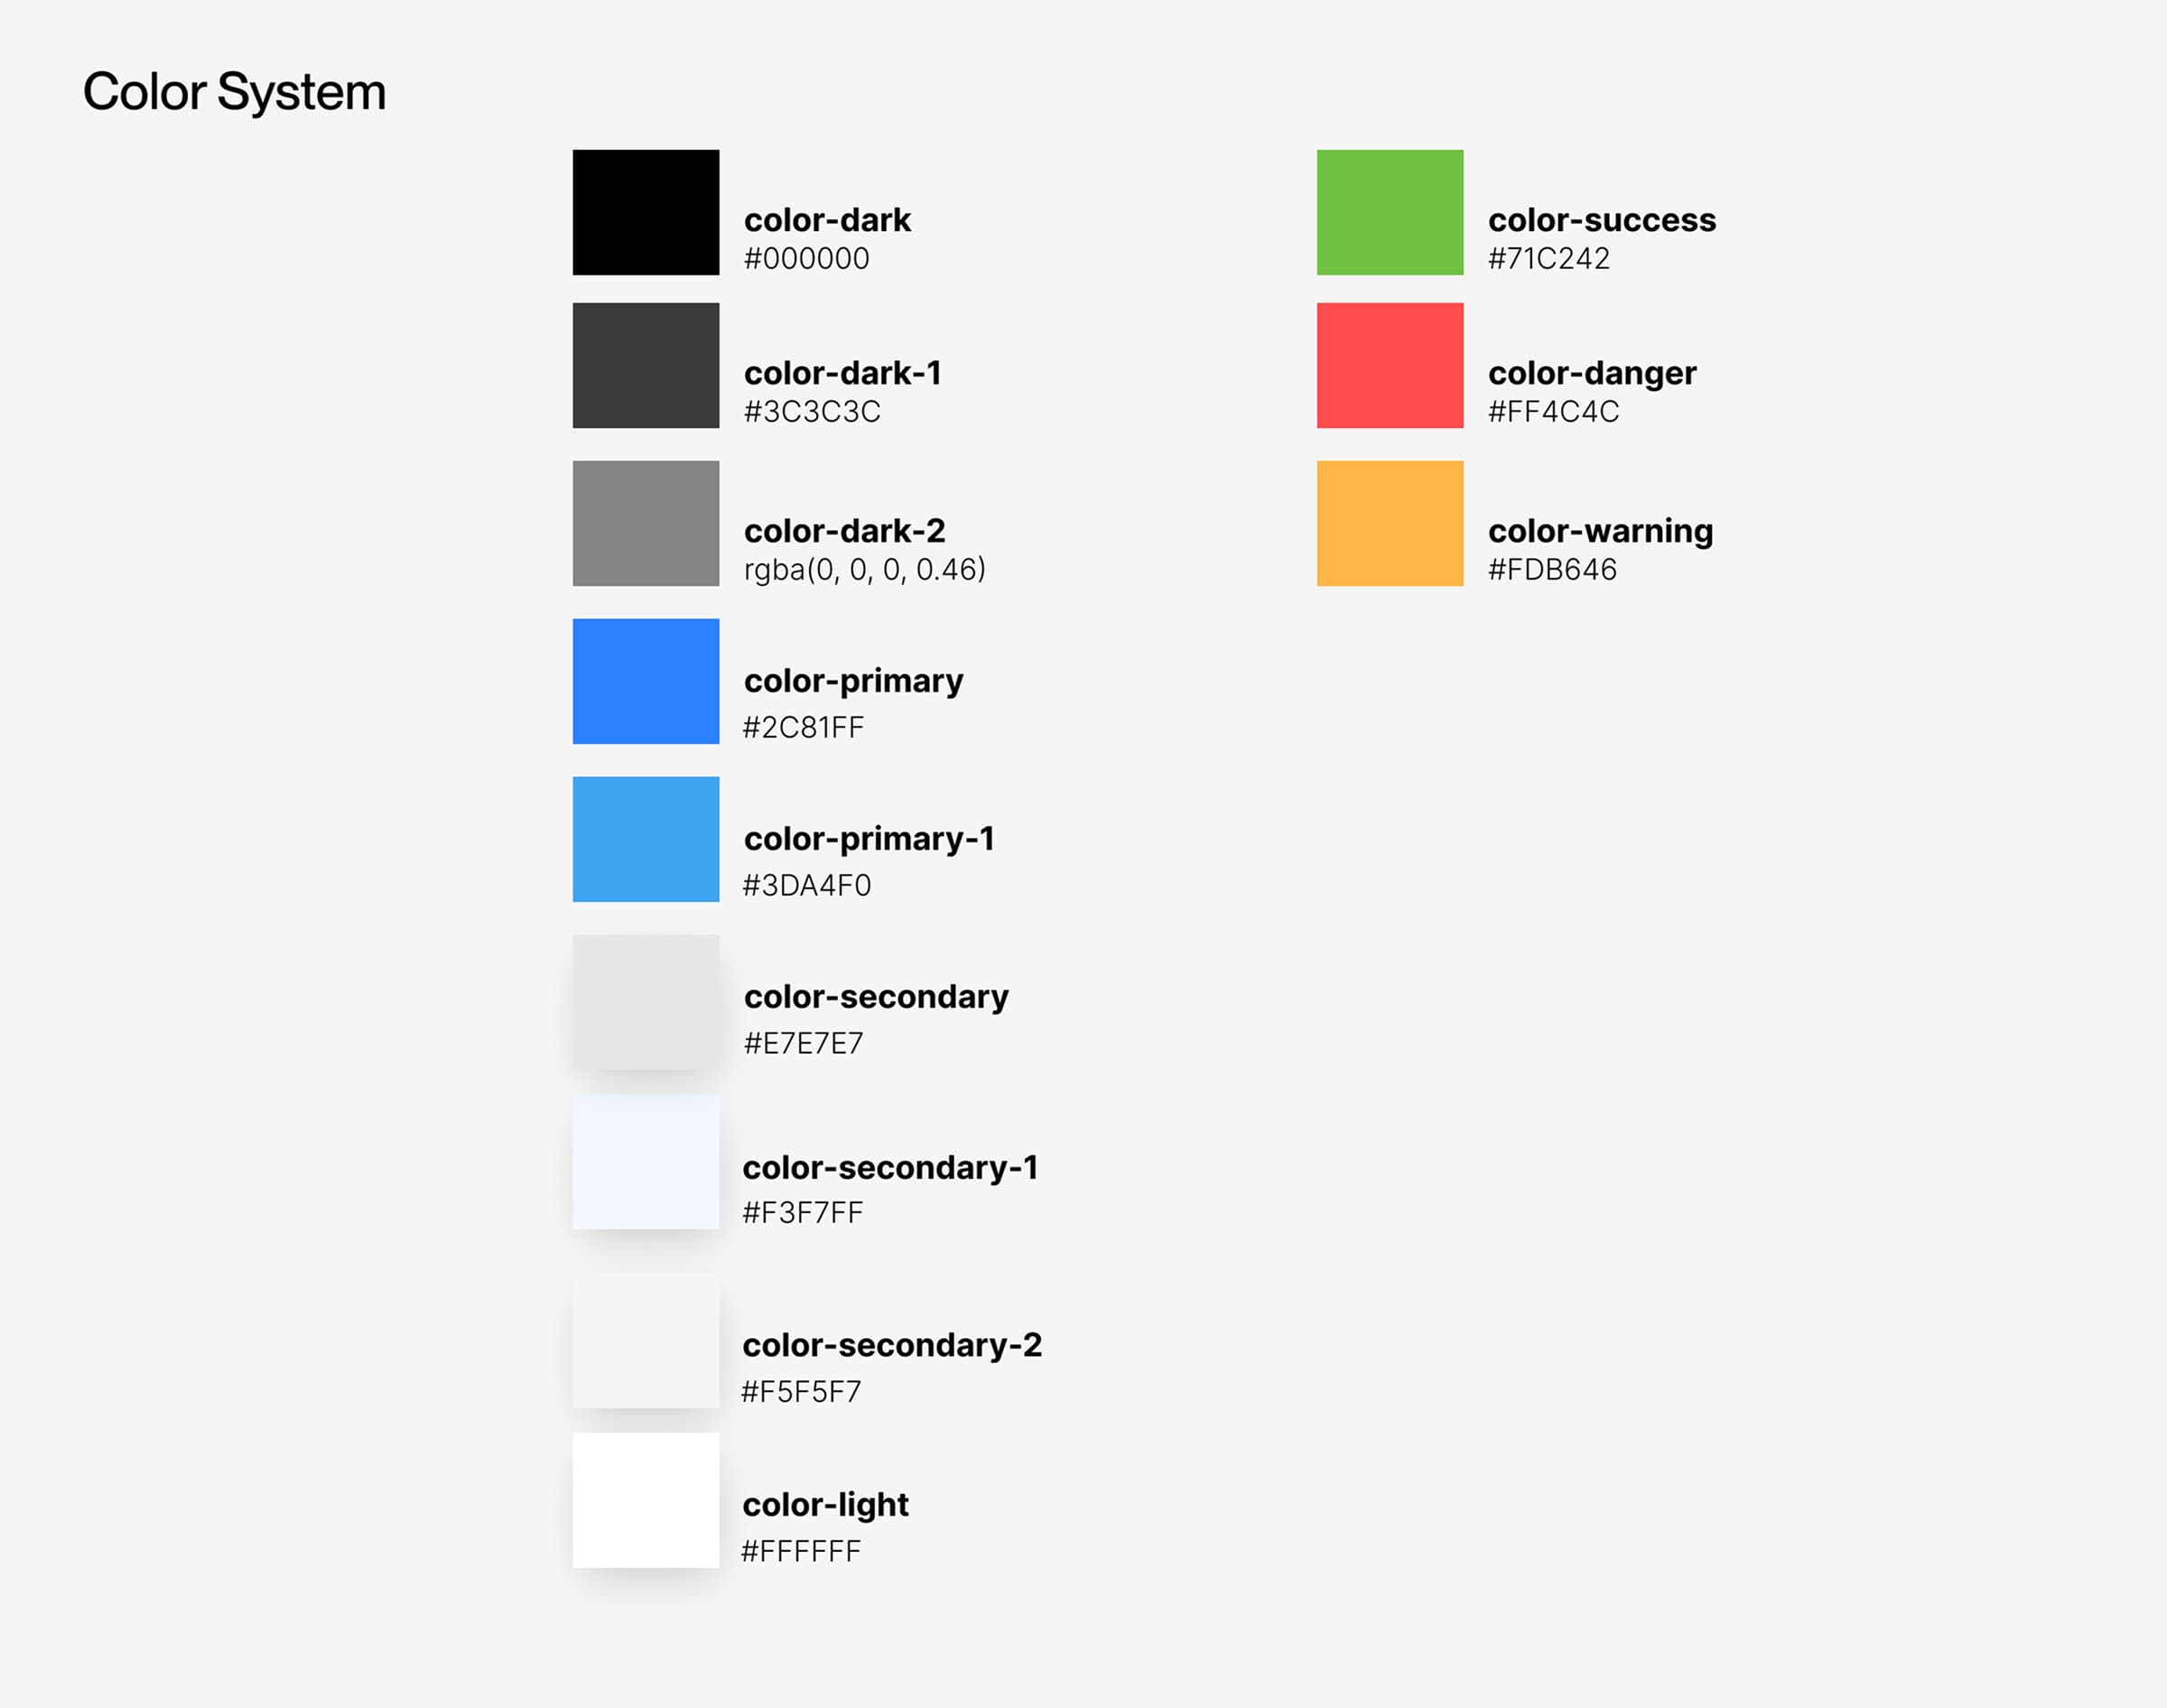Click the gray color-dark-2 swatch
Viewport: 2167px width, 1708px height.
tap(645, 523)
